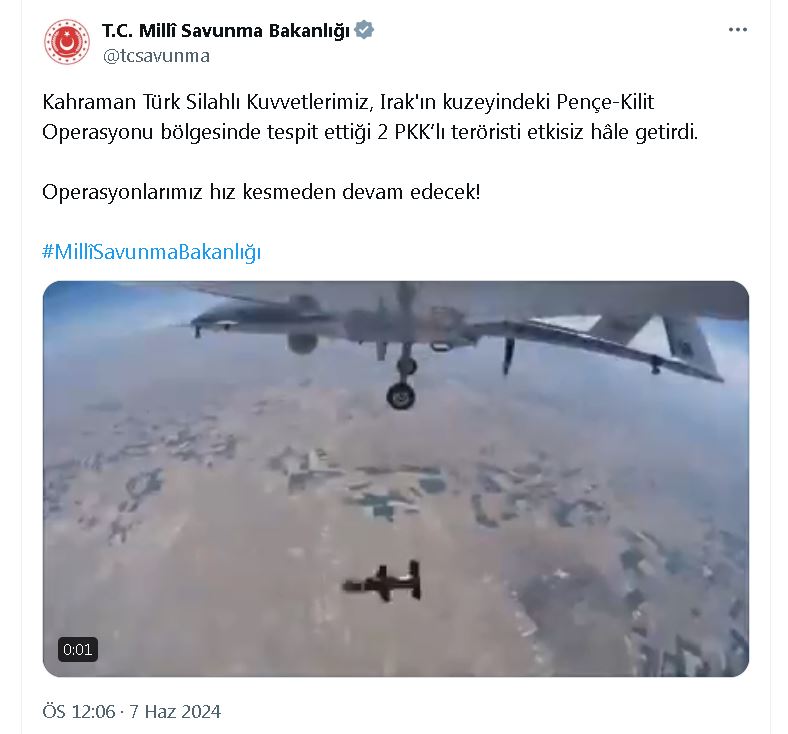The image size is (788, 734).
Task: Click the blue verified badge icon
Action: (x=364, y=30)
